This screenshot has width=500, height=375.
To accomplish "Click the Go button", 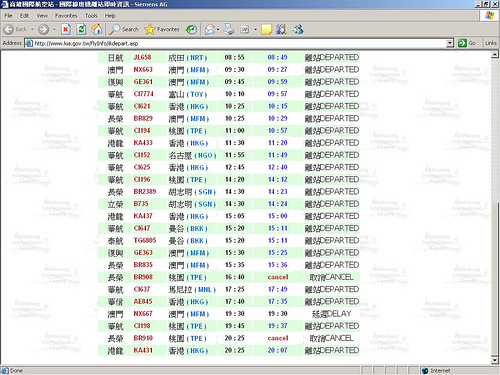I will [x=467, y=43].
